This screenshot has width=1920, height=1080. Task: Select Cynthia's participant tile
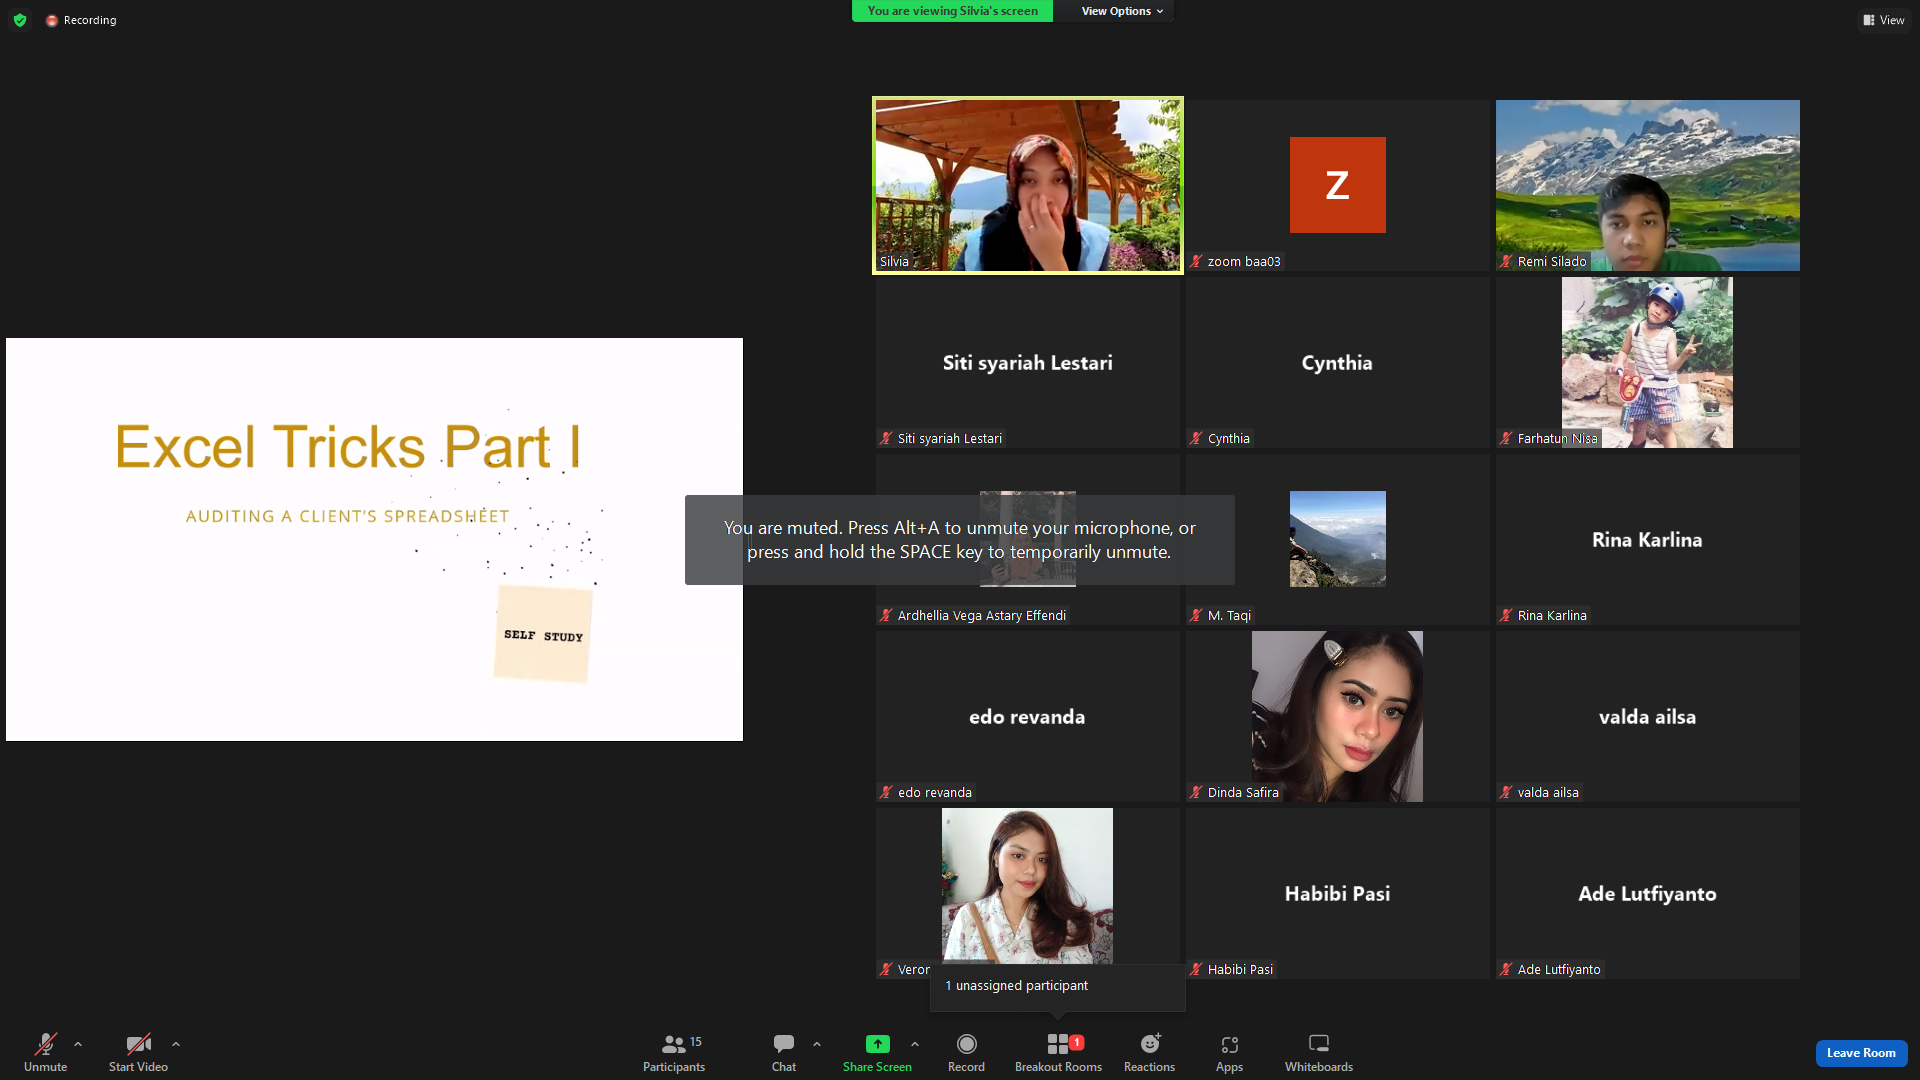[x=1338, y=362]
